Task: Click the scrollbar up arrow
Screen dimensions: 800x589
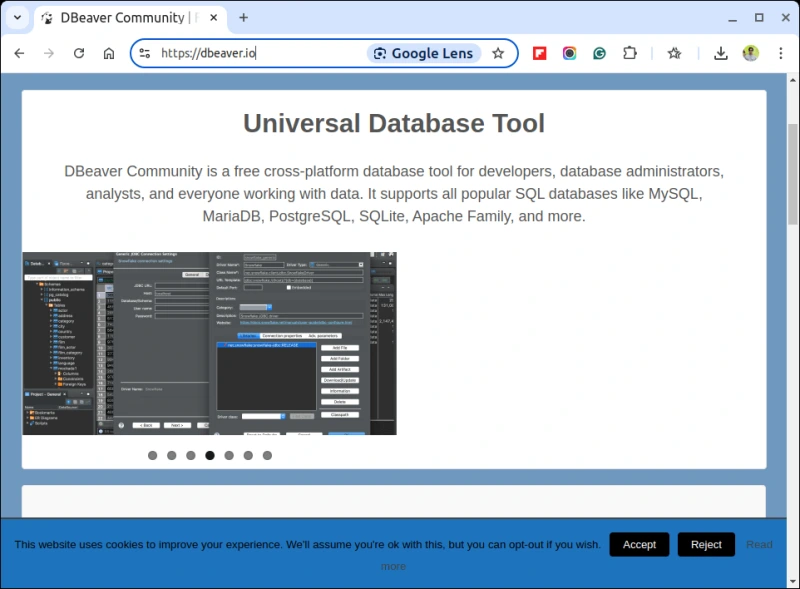Action: (x=792, y=80)
